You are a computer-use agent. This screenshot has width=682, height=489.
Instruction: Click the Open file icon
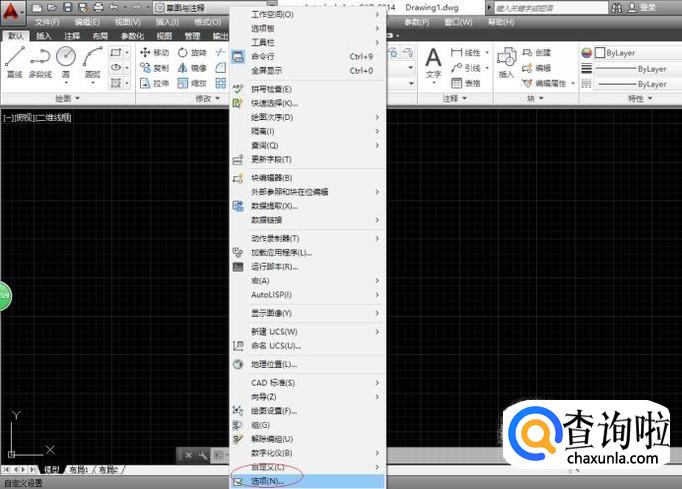(52, 7)
